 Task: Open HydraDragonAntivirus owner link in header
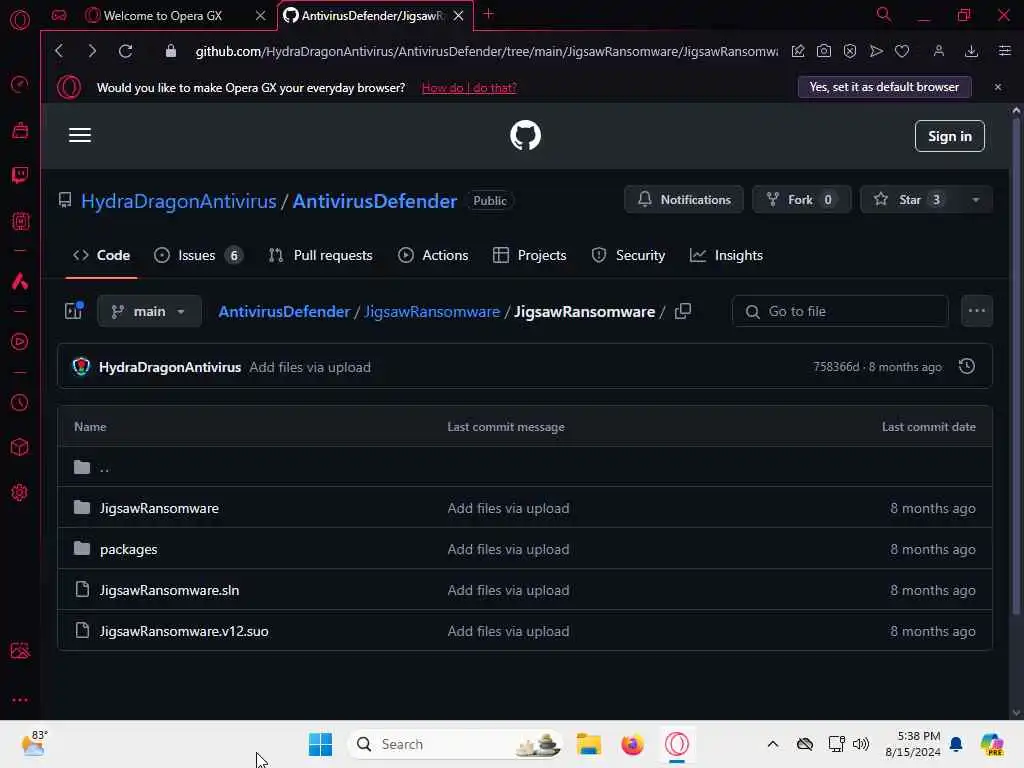179,200
